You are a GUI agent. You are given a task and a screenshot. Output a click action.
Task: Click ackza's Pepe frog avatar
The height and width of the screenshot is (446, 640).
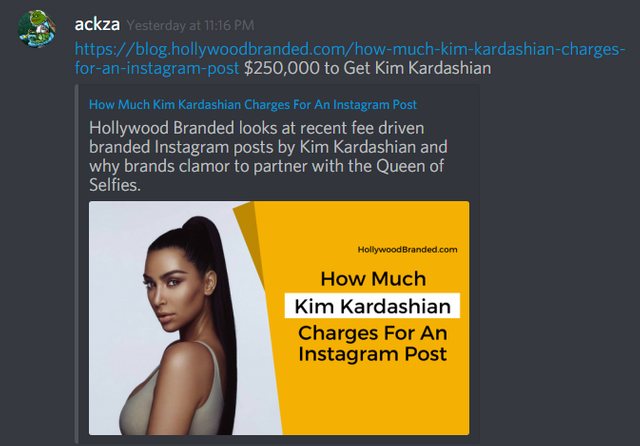pyautogui.click(x=37, y=29)
